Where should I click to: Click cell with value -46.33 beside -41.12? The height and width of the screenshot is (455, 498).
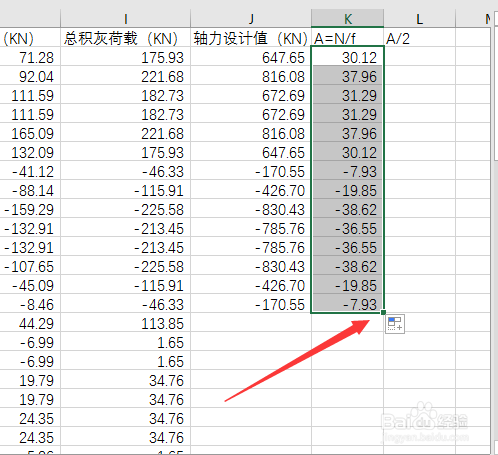125,170
